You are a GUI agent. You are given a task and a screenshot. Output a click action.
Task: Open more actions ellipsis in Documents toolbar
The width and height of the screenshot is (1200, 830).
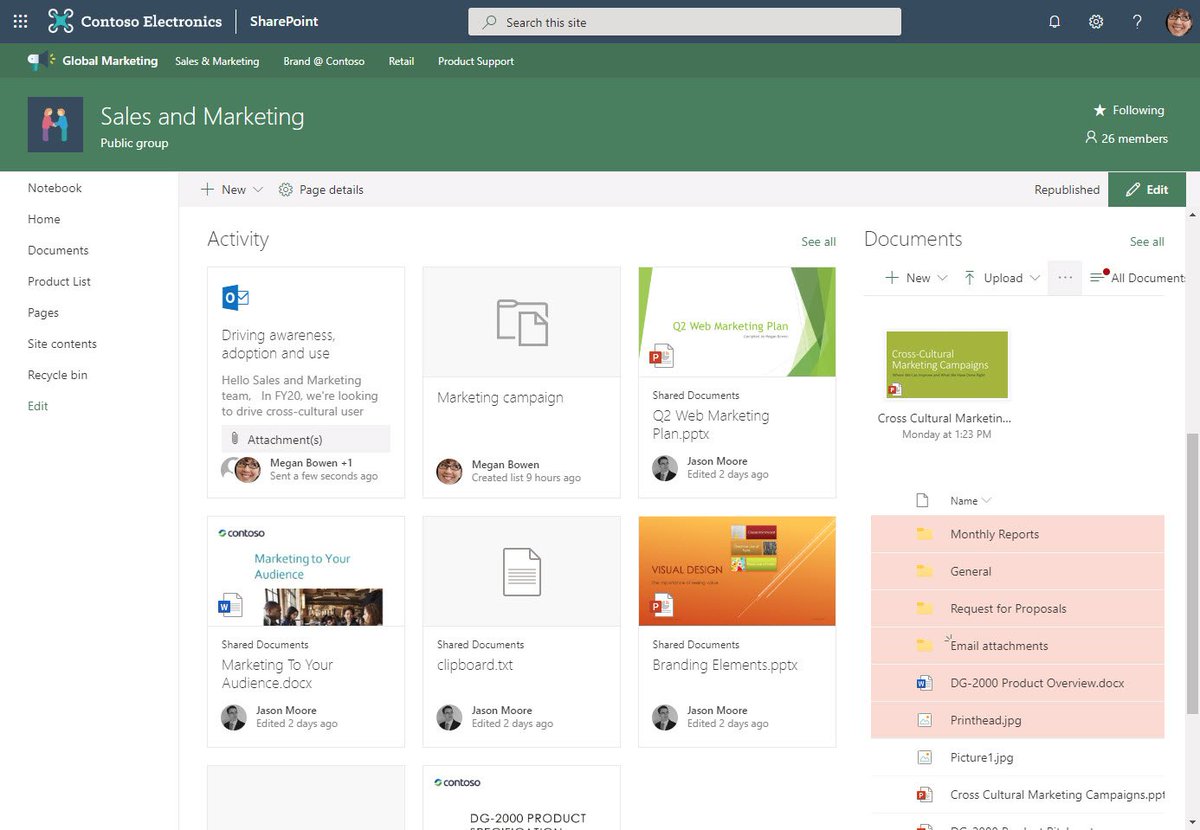click(1064, 278)
